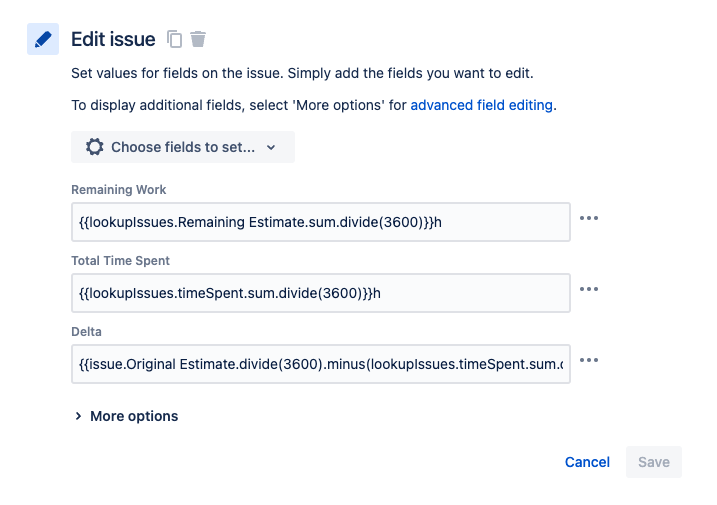717x505 pixels.
Task: Delete the Edit issue action with trash icon
Action: tap(198, 39)
